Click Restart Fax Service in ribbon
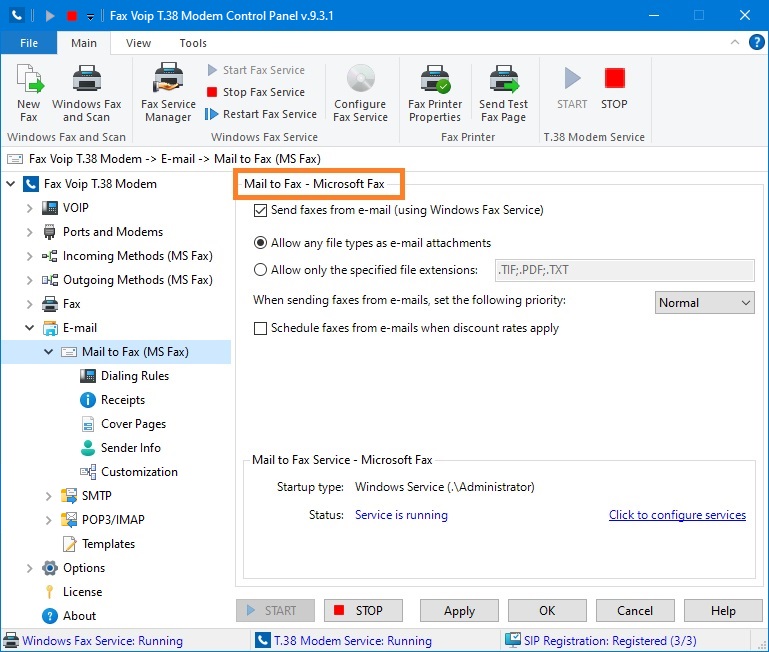 [261, 114]
